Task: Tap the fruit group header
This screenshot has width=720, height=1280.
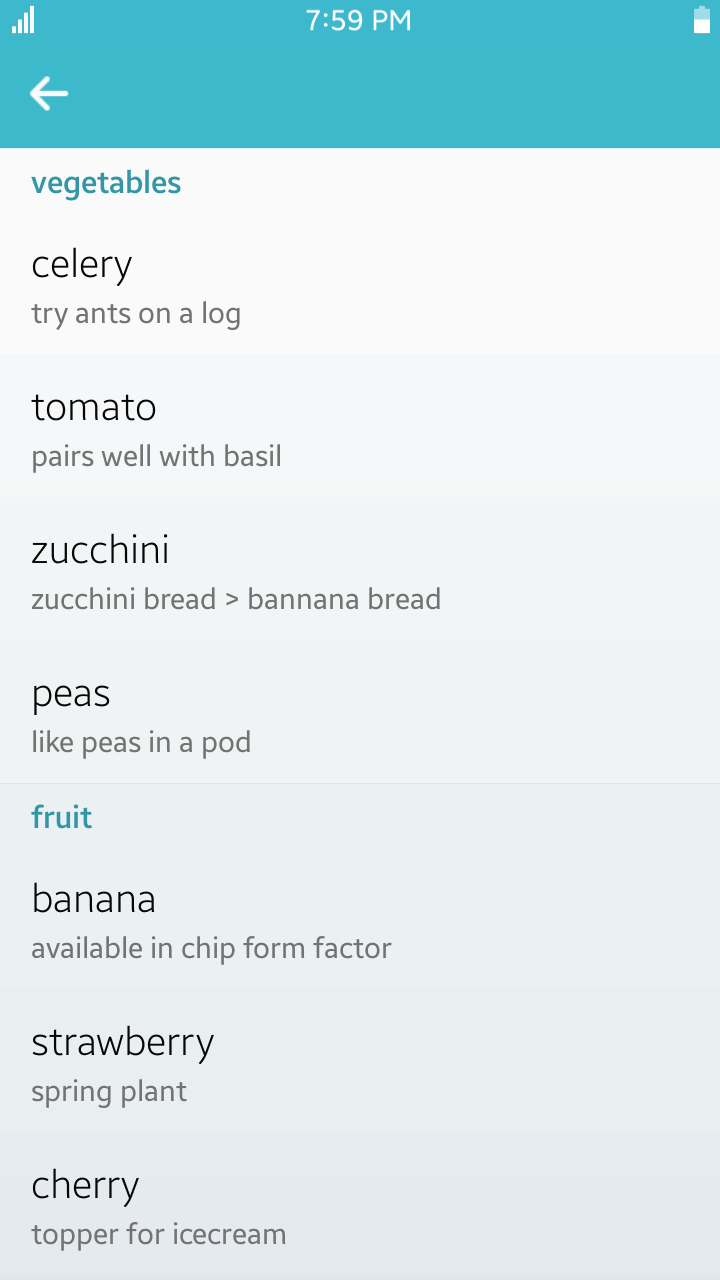Action: pyautogui.click(x=62, y=817)
